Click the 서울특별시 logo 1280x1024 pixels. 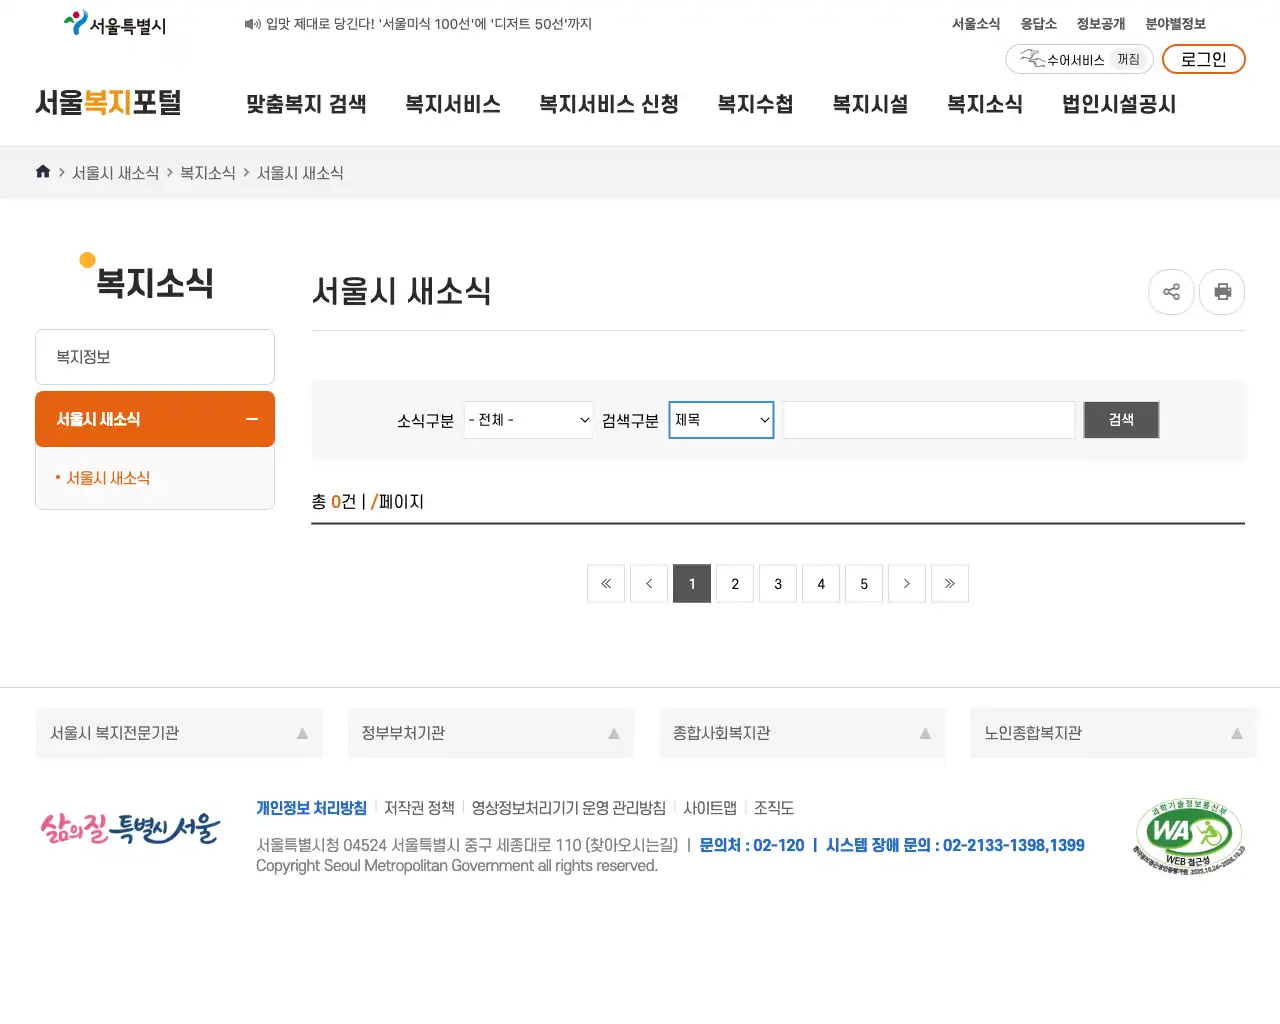115,24
